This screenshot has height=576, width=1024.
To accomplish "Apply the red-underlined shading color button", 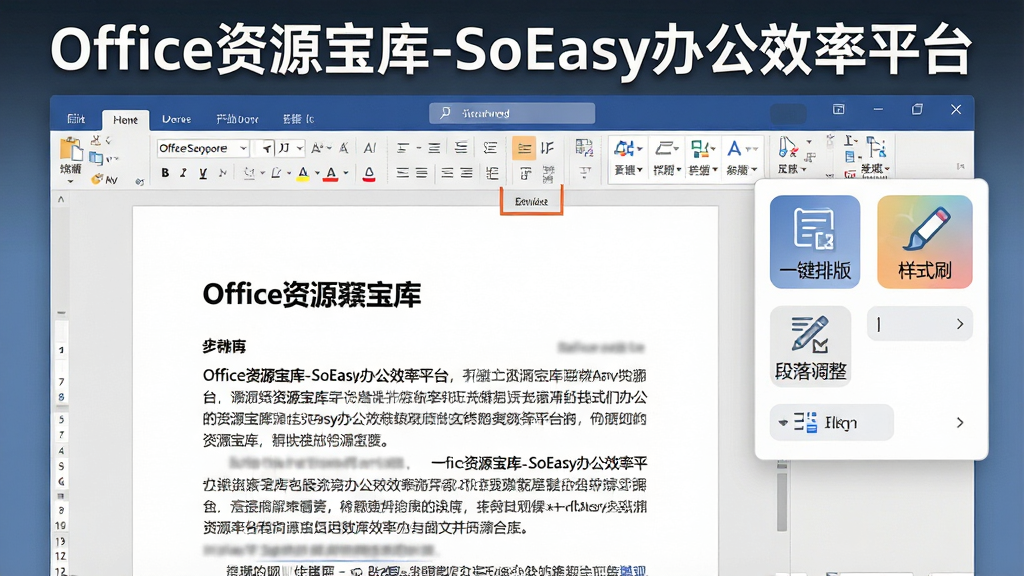I will coord(369,174).
